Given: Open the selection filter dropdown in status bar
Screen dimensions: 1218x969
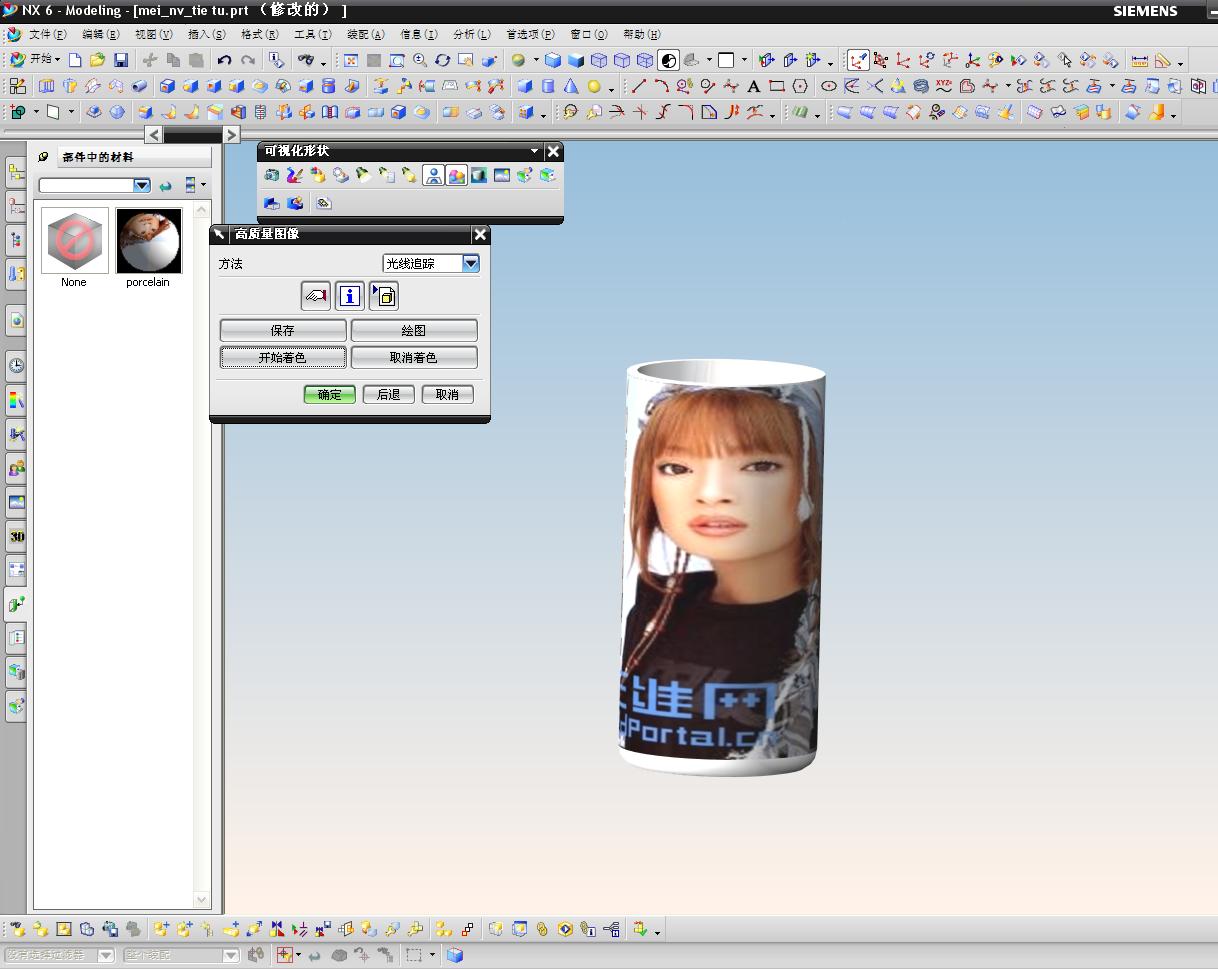Looking at the screenshot, I should pos(106,955).
